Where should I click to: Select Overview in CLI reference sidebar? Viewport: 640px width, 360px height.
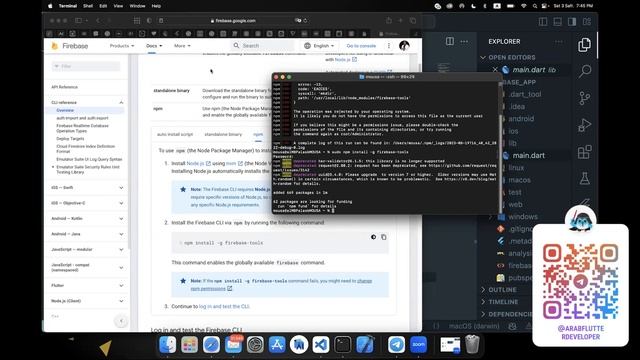click(x=65, y=110)
